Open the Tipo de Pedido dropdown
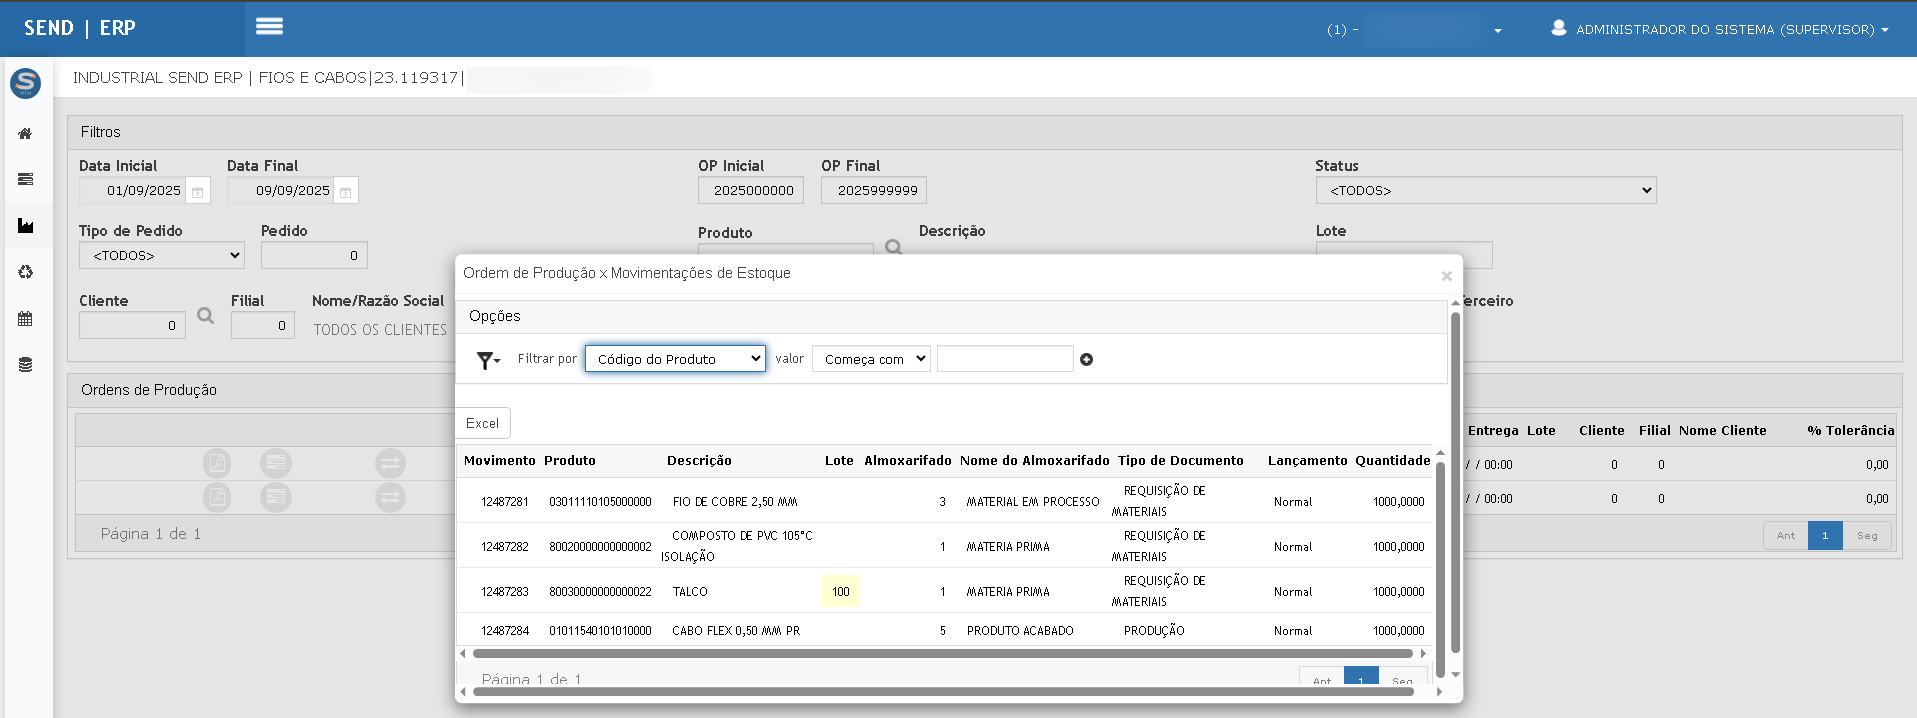 pos(161,255)
